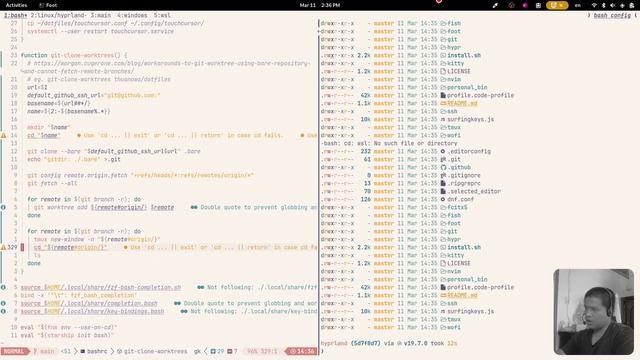This screenshot has height=360, width=640.
Task: Click the Bluetooth status icon
Action: point(604,5)
